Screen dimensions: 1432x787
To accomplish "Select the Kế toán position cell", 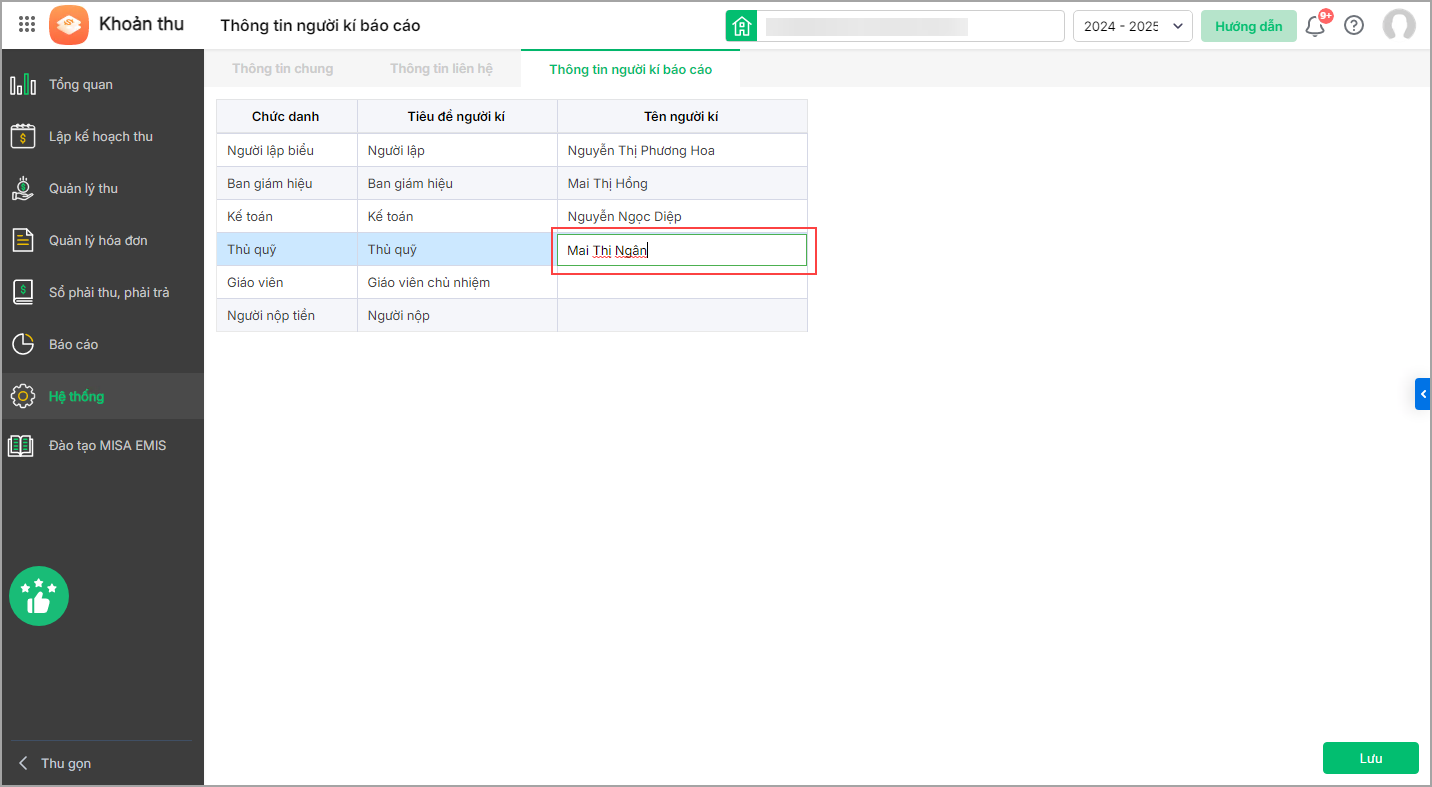I will (x=287, y=216).
